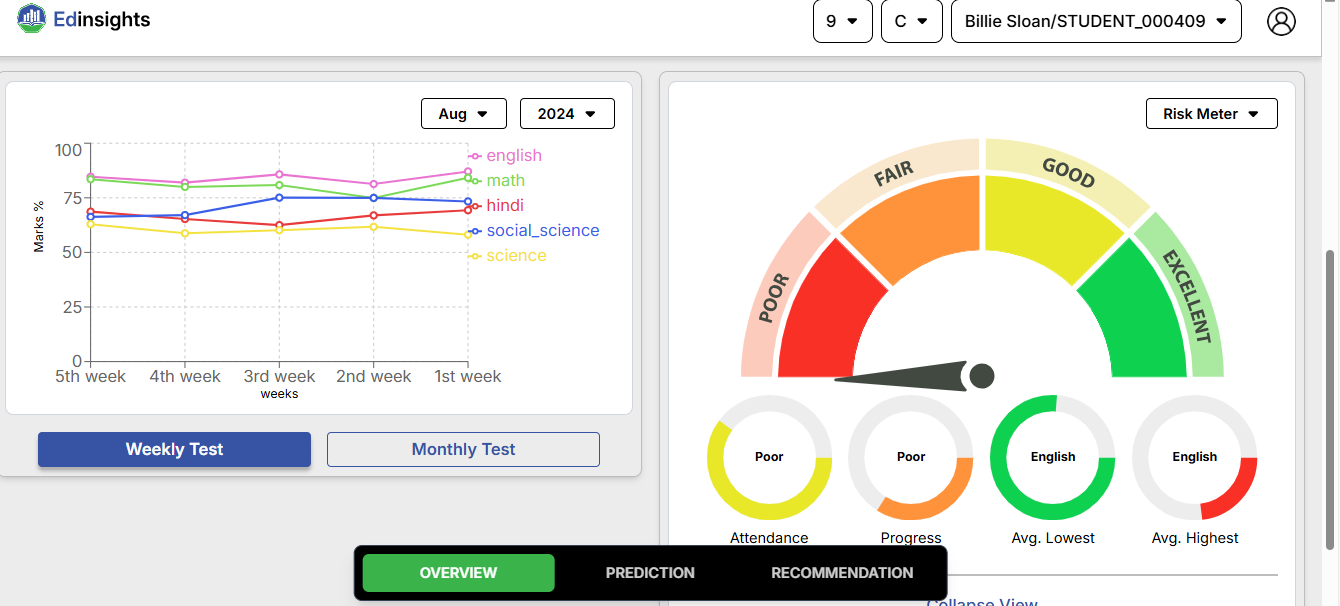Click the Monthly Test button
Image resolution: width=1340 pixels, height=606 pixels.
463,450
